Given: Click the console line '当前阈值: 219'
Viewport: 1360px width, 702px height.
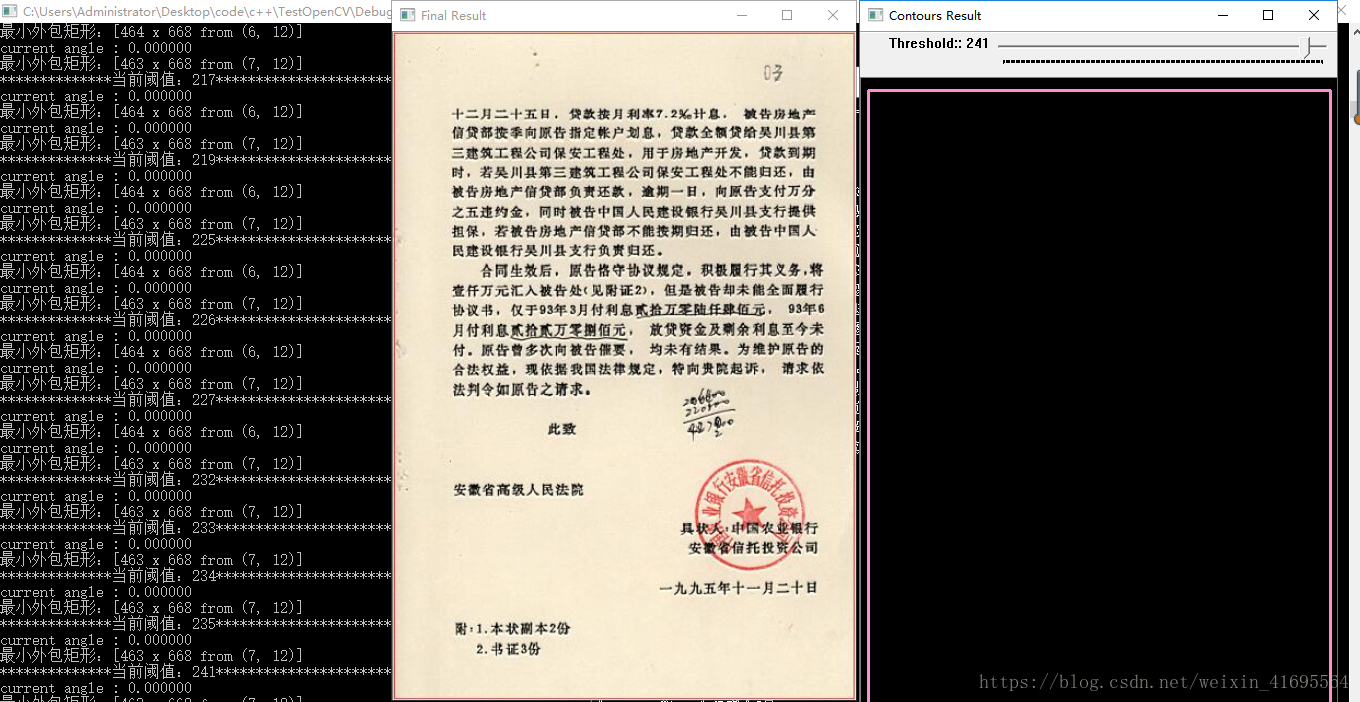Looking at the screenshot, I should (x=196, y=160).
